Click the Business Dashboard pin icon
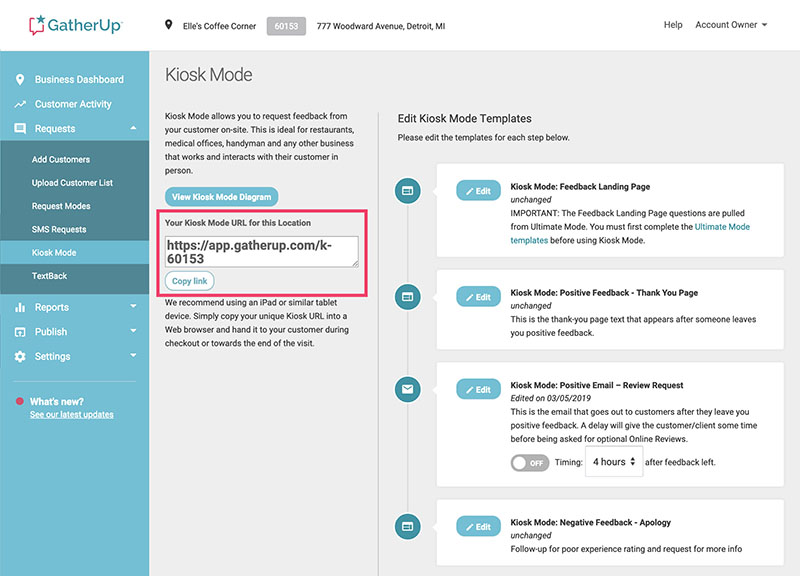This screenshot has height=576, width=800. [20, 80]
